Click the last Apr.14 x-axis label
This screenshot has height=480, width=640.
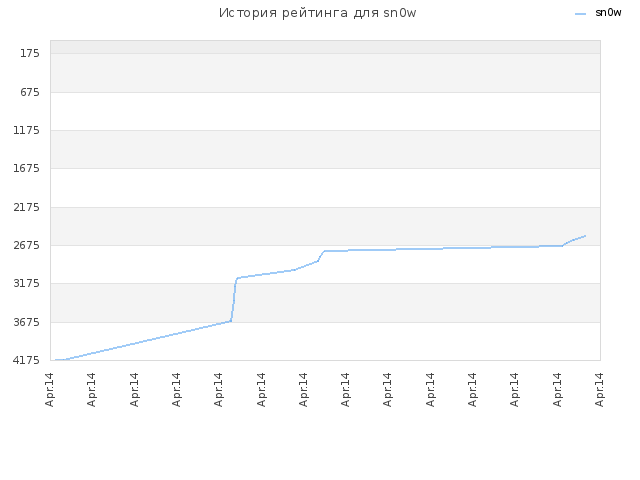(599, 390)
